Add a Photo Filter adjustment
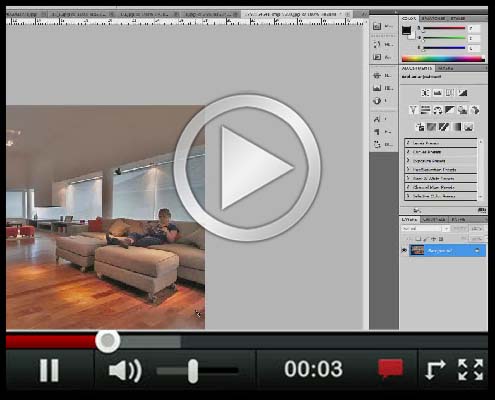Image resolution: width=495 pixels, height=400 pixels. pyautogui.click(x=462, y=110)
